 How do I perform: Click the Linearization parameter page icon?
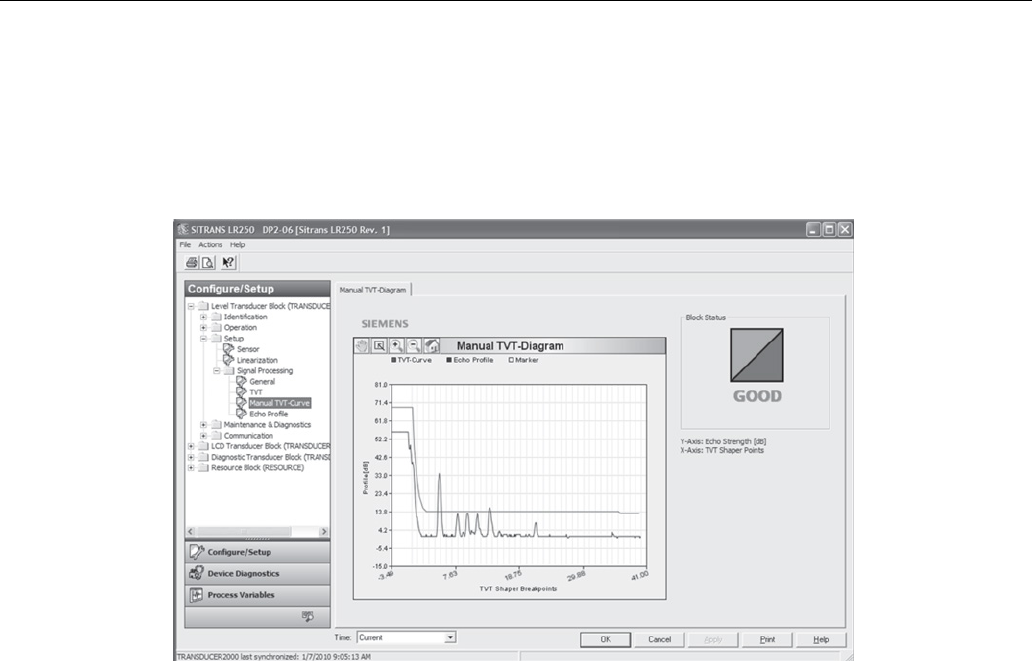[228, 360]
